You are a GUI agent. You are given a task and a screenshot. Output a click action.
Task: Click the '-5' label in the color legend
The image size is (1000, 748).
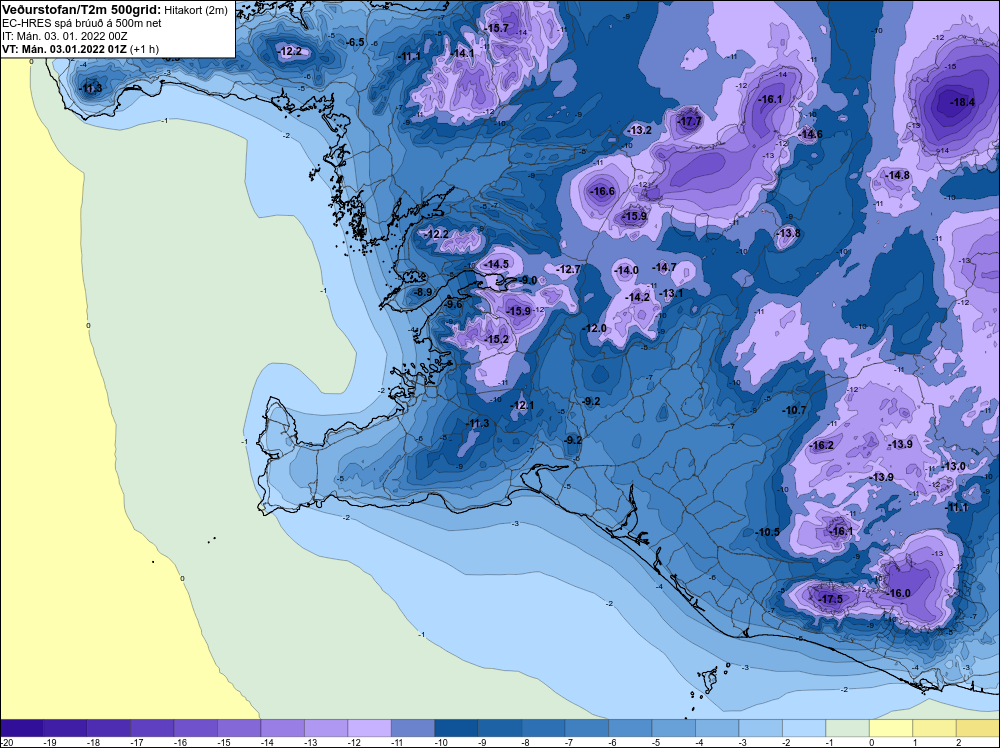[658, 743]
